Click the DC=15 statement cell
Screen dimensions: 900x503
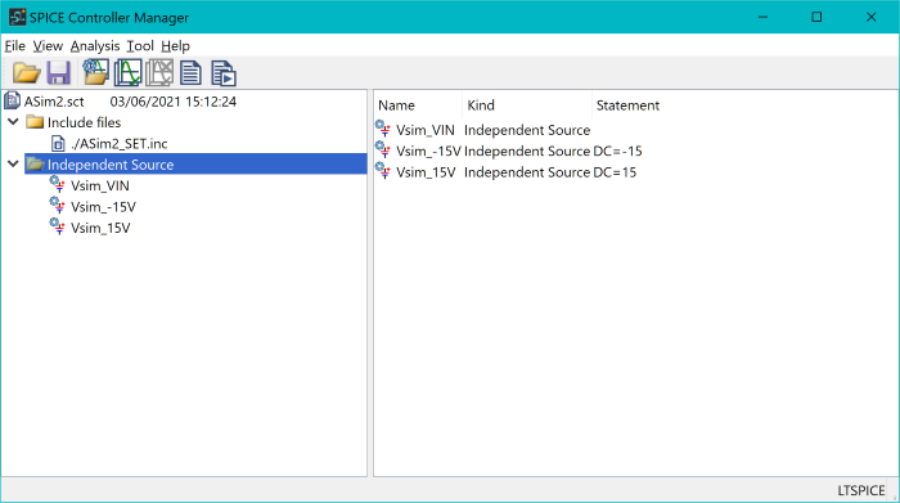[x=615, y=172]
